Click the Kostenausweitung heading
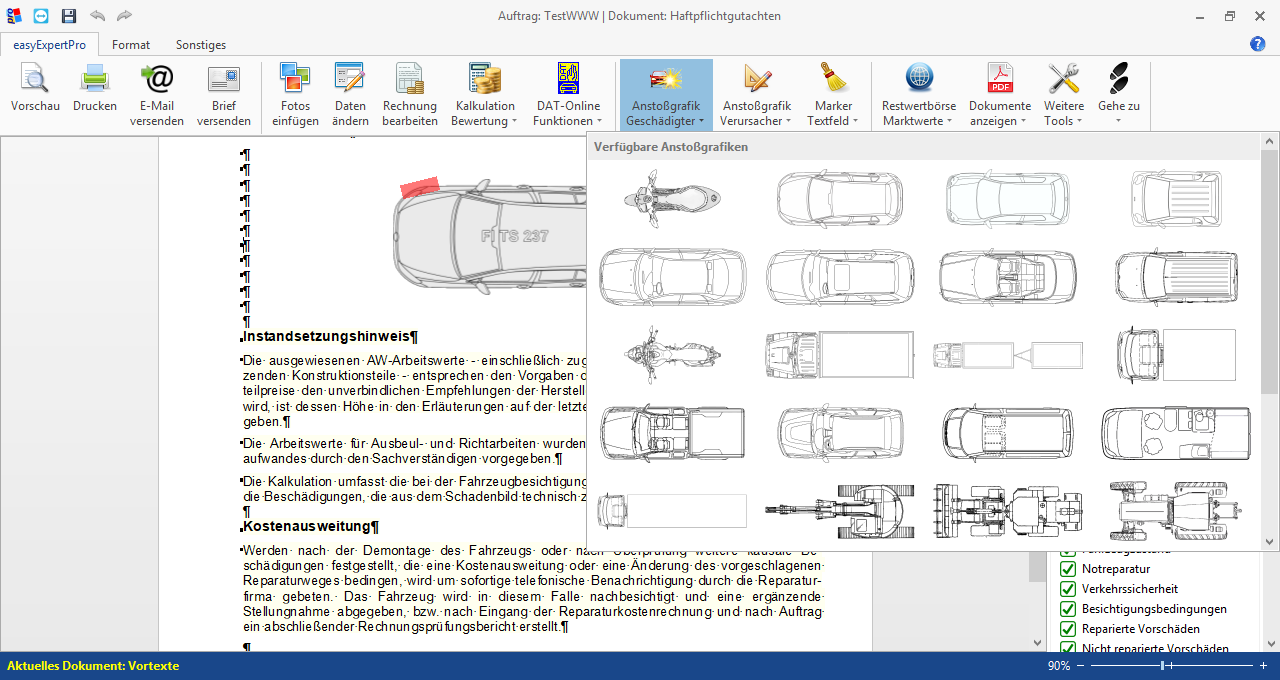This screenshot has width=1280, height=680. [x=307, y=526]
